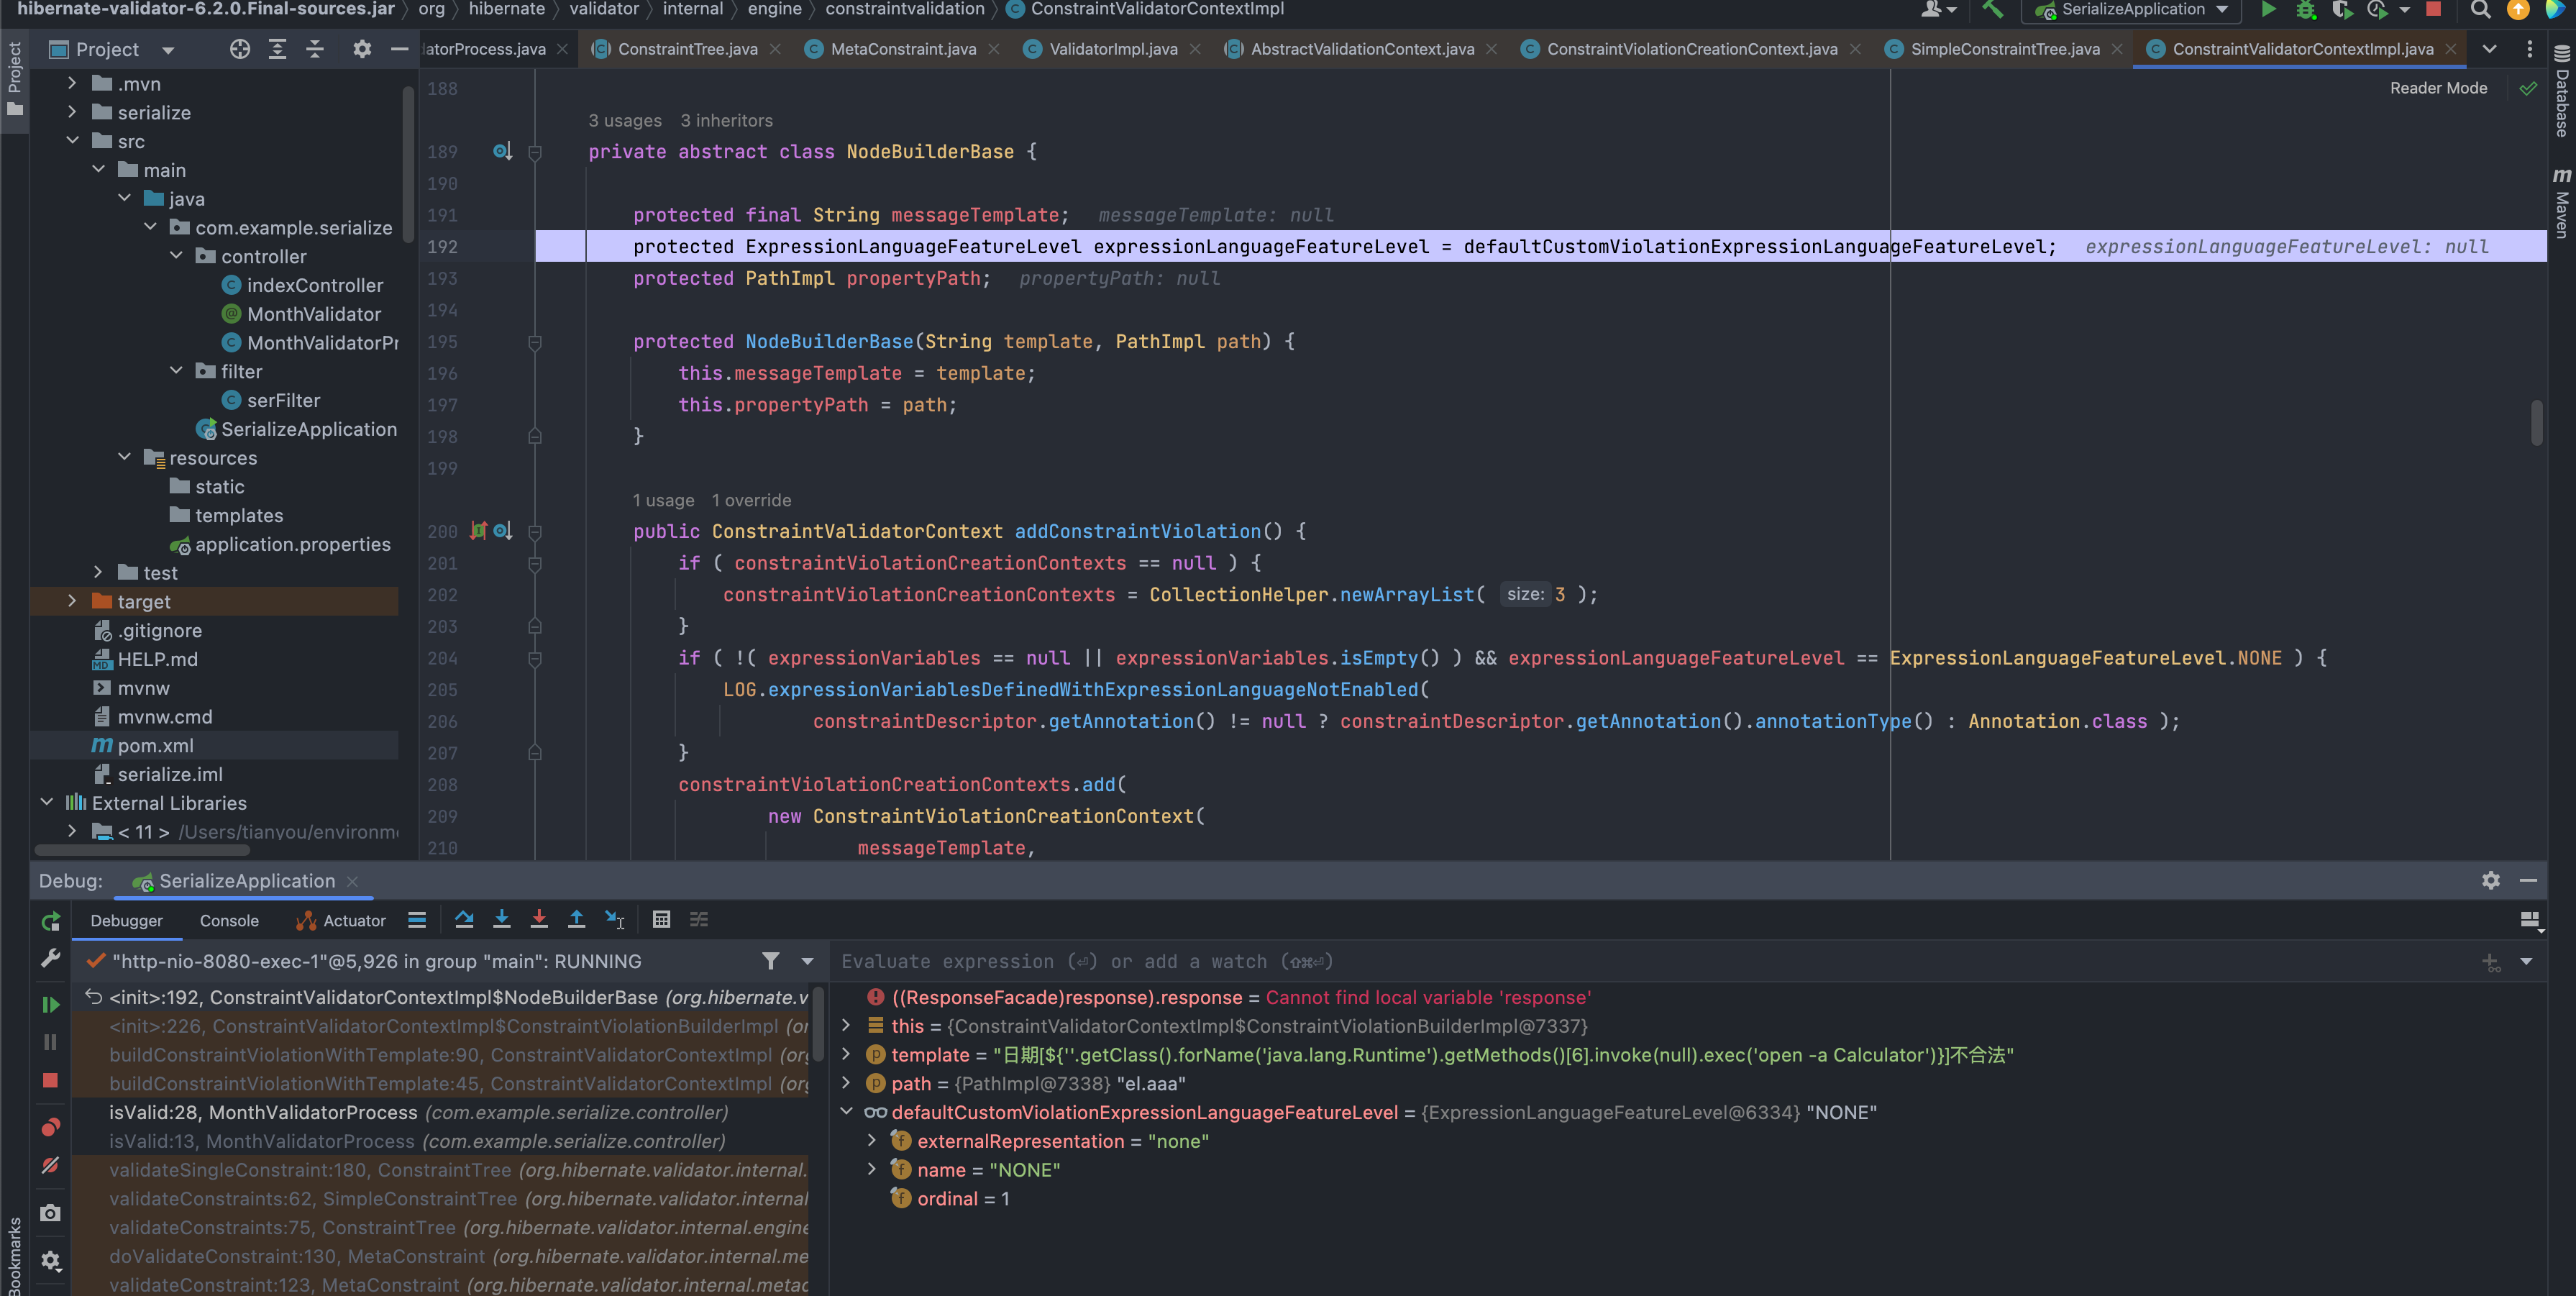This screenshot has height=1296, width=2576.
Task: Open pom.xml in the project tree
Action: coord(155,745)
